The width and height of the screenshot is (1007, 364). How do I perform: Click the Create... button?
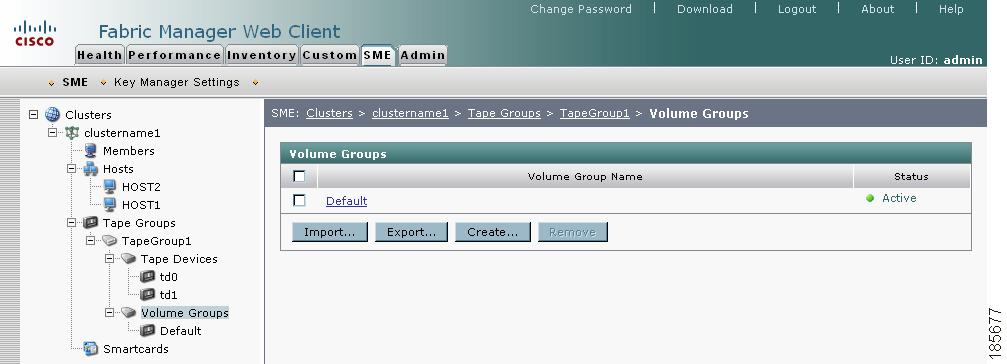point(493,232)
